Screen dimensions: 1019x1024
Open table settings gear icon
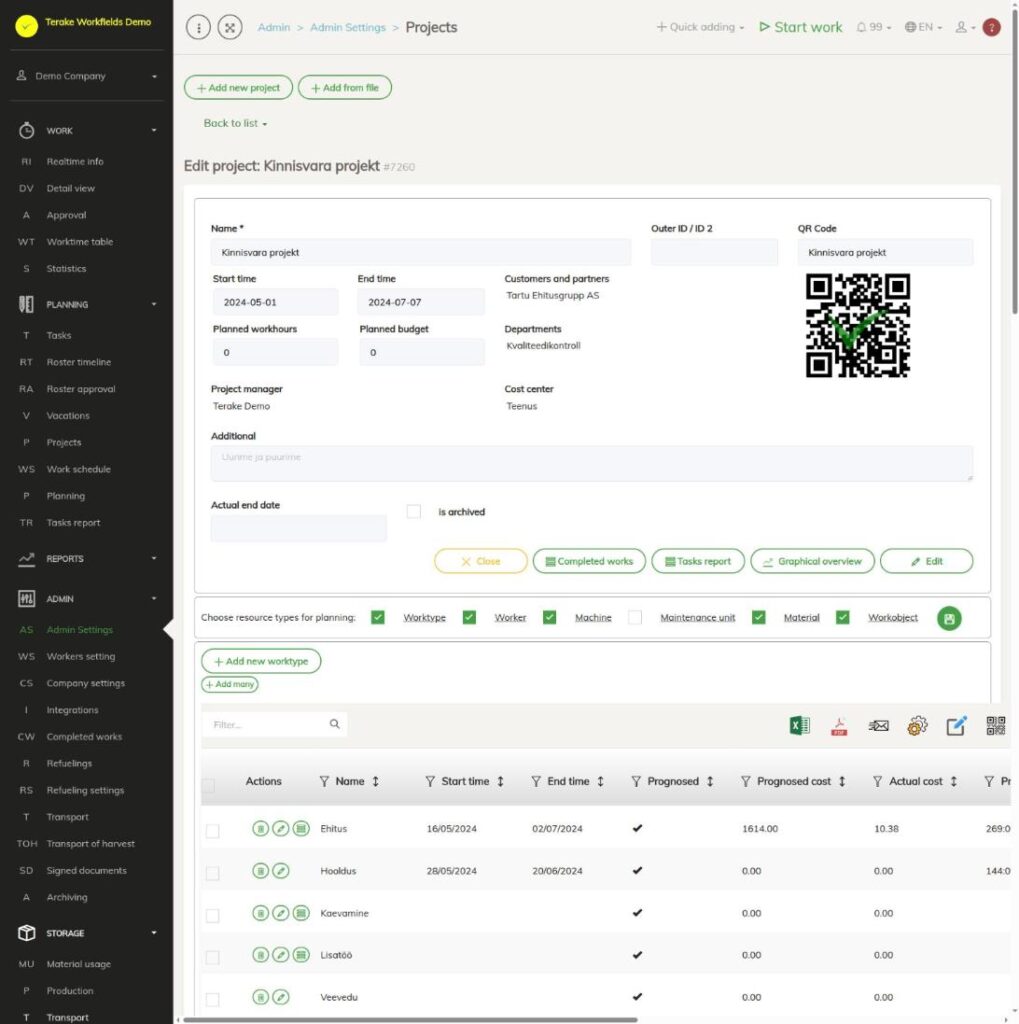(x=917, y=726)
